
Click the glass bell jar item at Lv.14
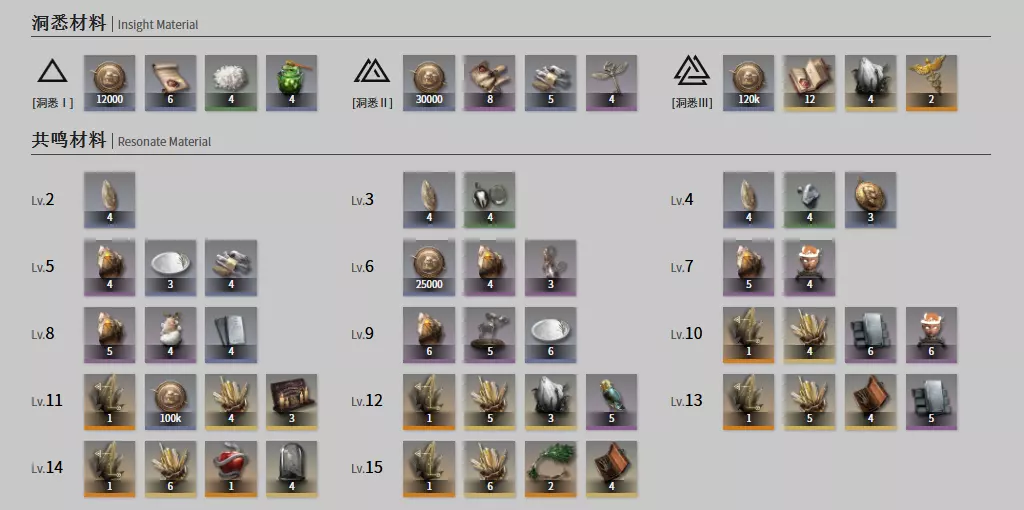pos(291,468)
